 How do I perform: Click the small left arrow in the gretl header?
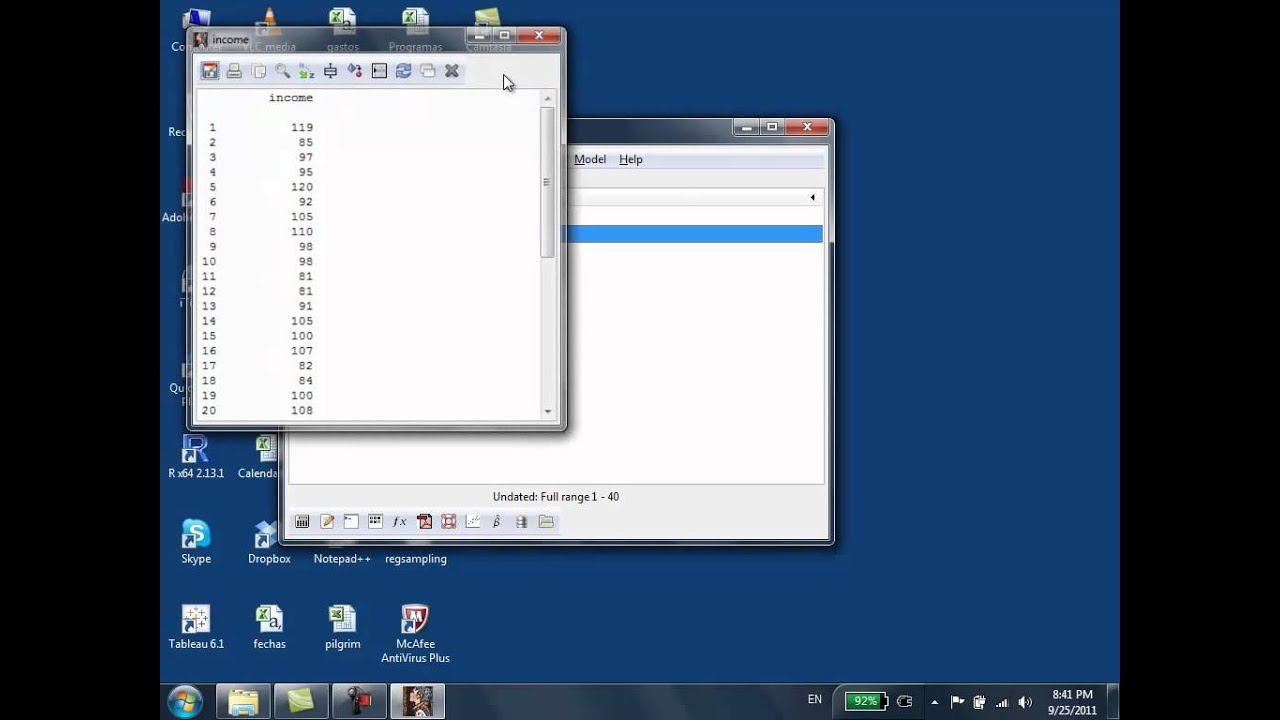(x=812, y=197)
